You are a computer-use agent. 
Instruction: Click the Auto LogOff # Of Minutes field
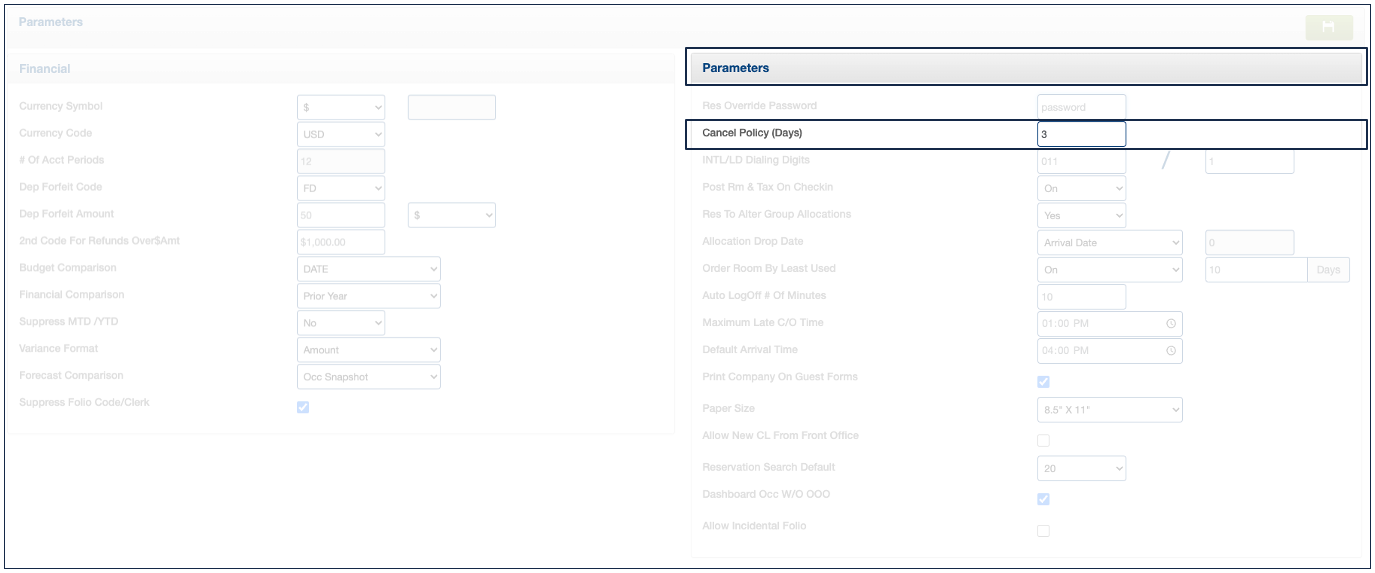point(1081,297)
